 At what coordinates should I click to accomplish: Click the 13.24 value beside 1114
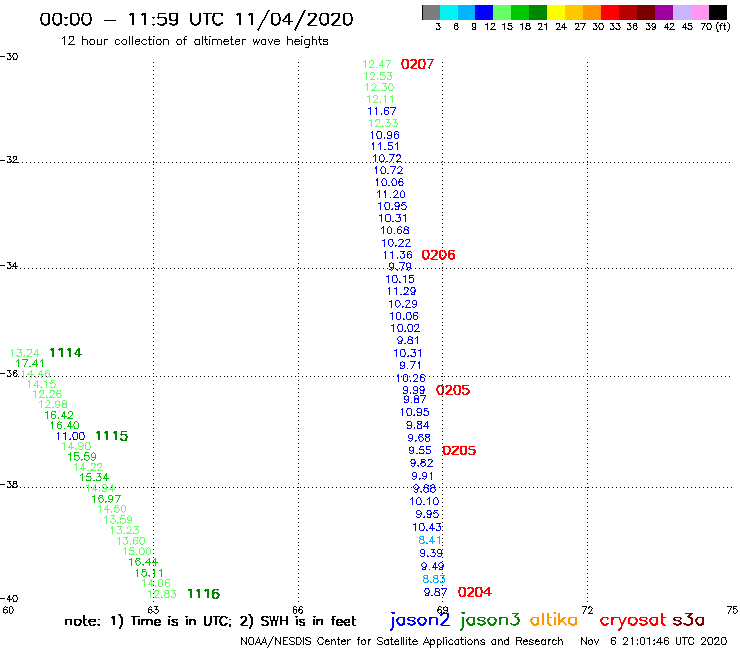[x=25, y=353]
